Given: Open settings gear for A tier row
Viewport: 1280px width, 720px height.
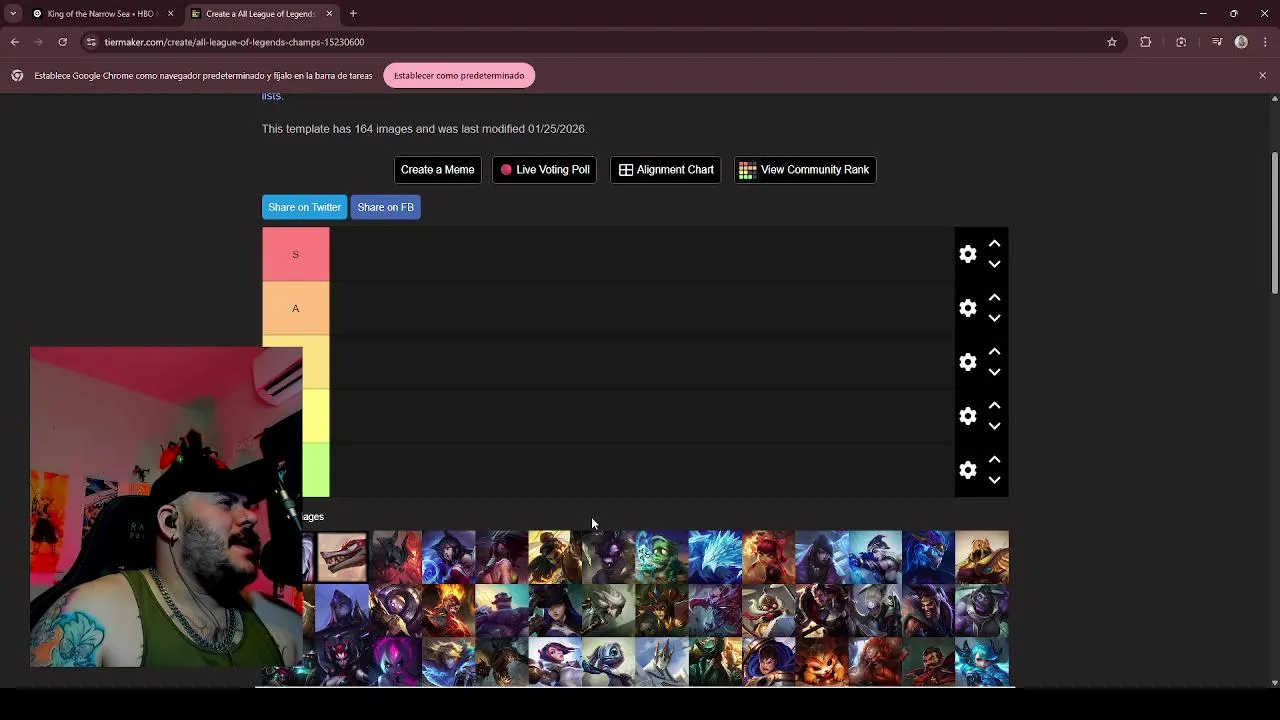Looking at the screenshot, I should tap(967, 308).
